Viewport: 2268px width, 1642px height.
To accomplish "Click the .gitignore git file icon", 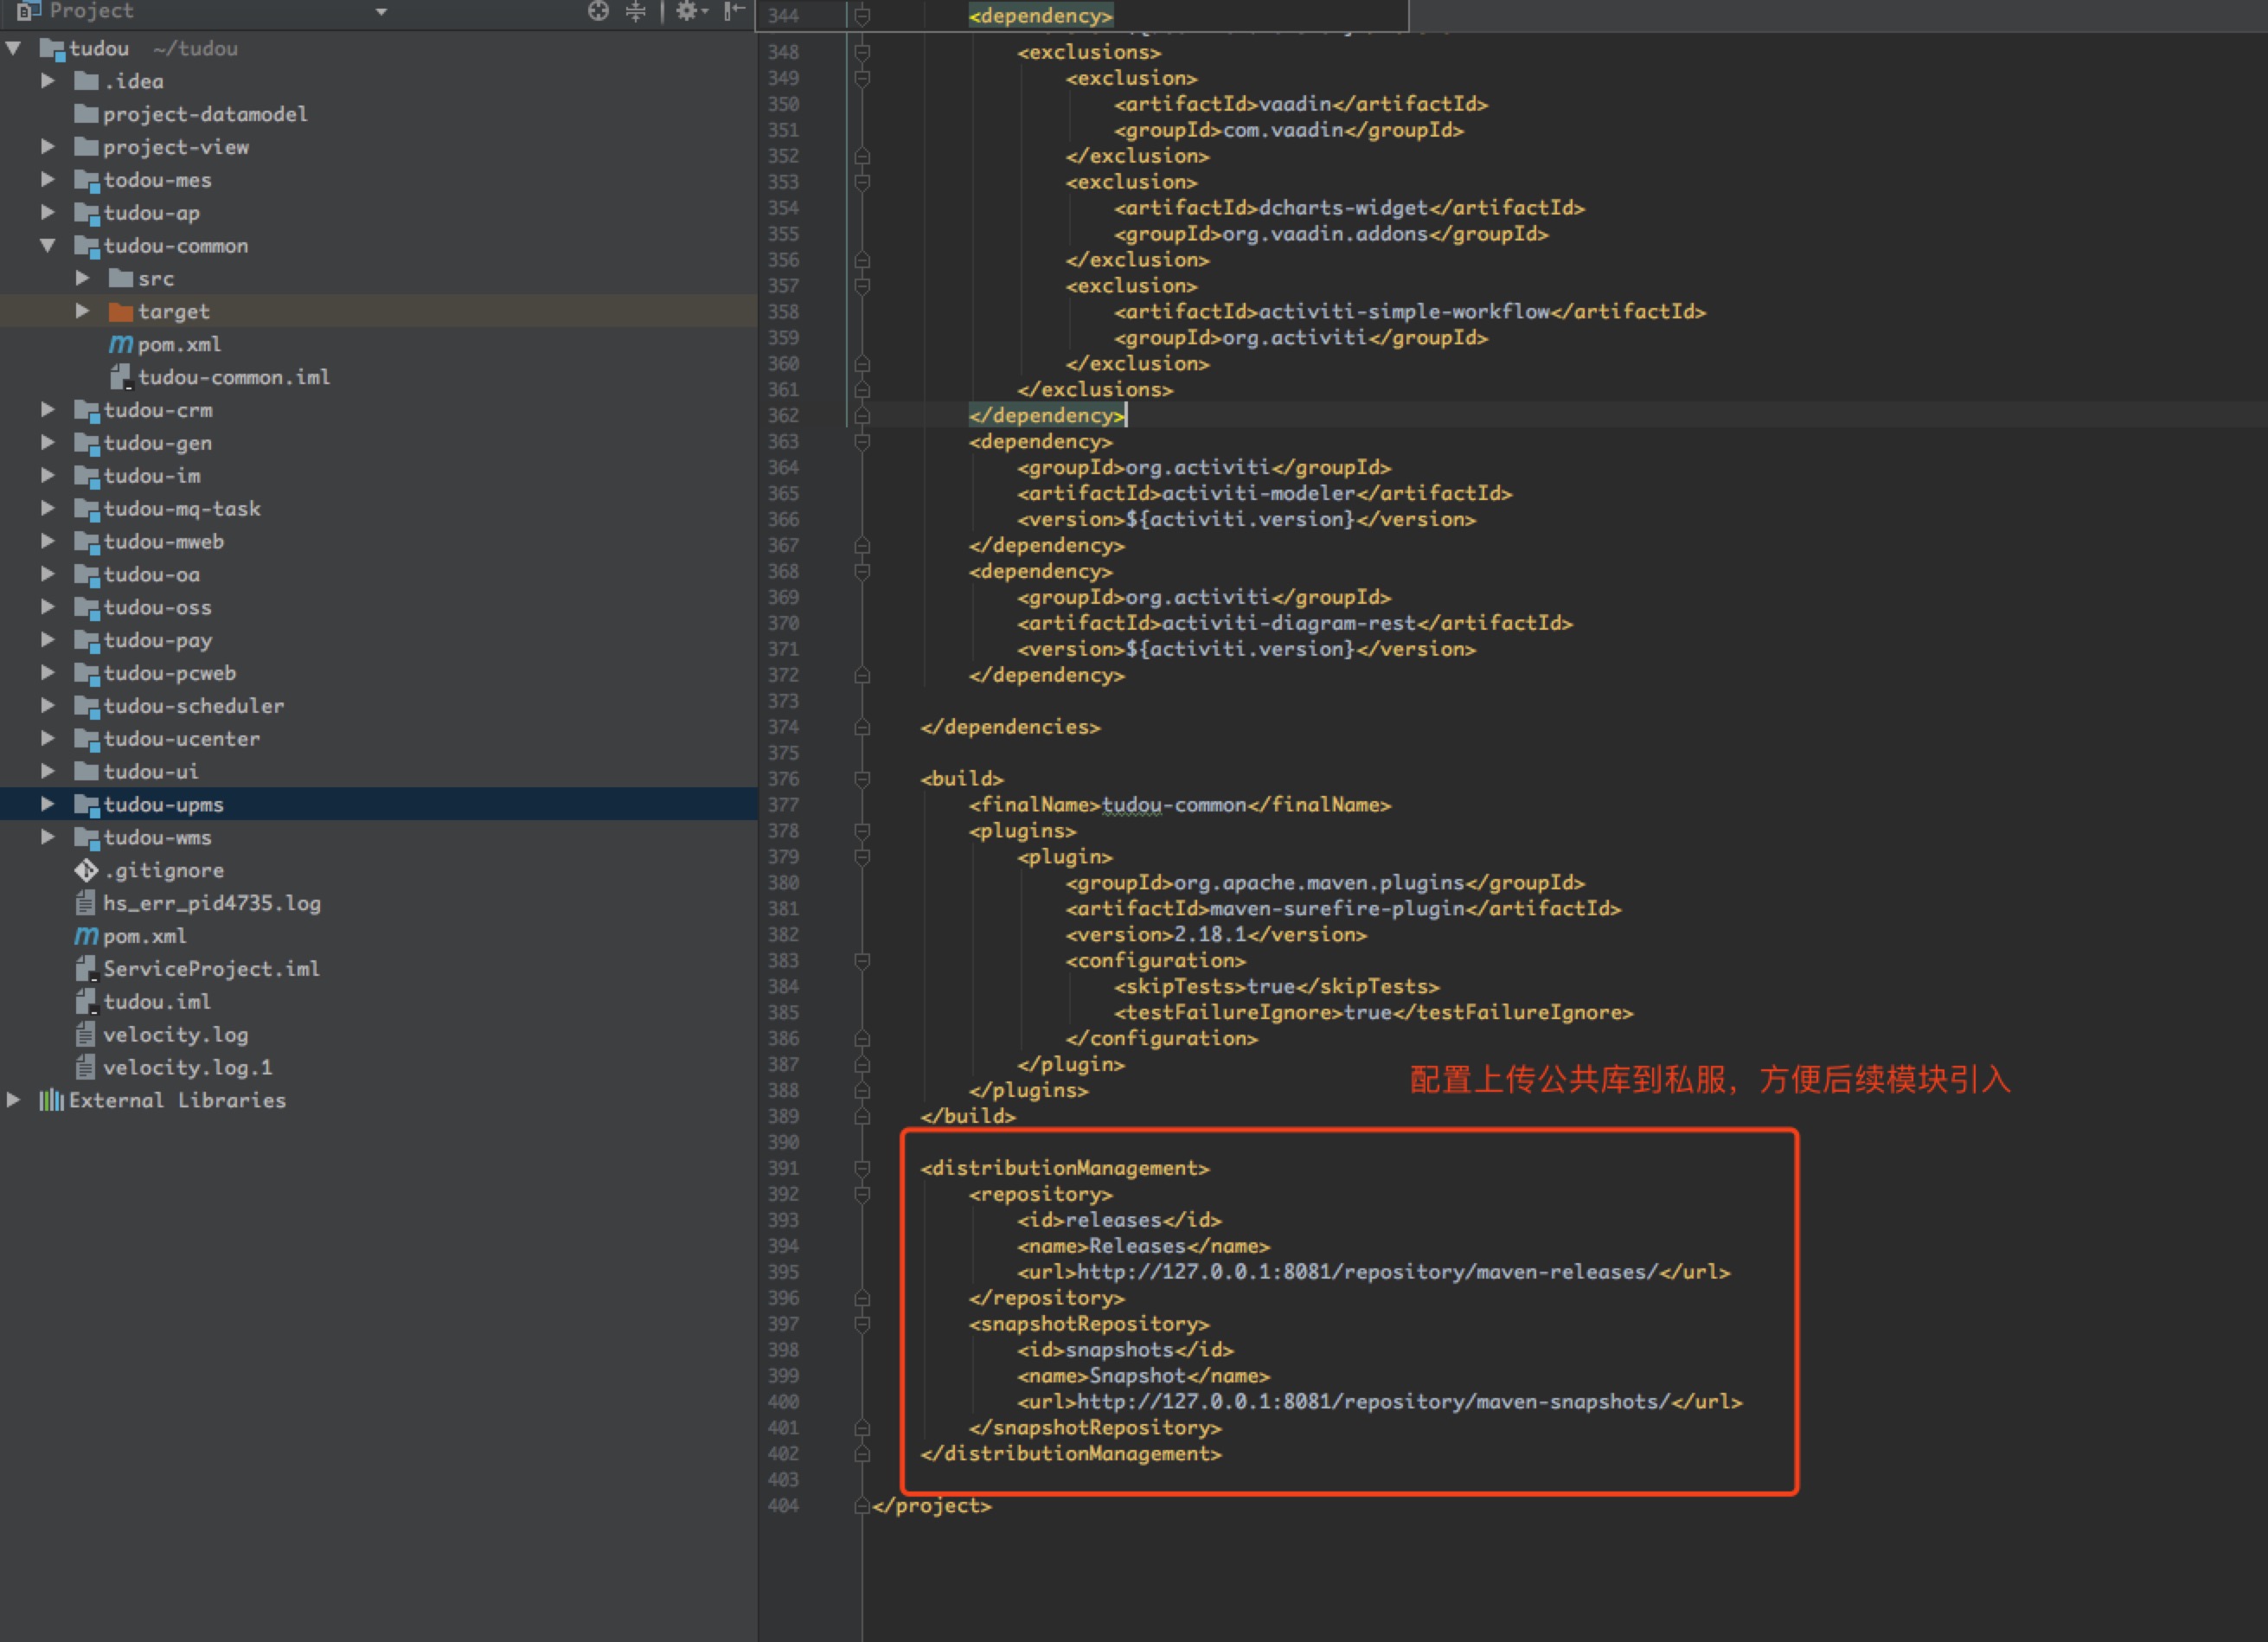I will tap(87, 870).
